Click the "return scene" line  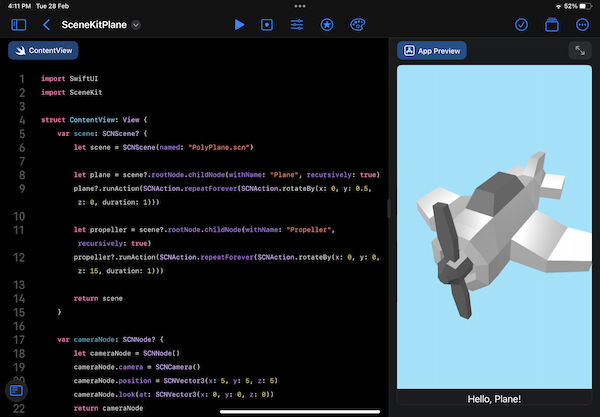[x=98, y=298]
